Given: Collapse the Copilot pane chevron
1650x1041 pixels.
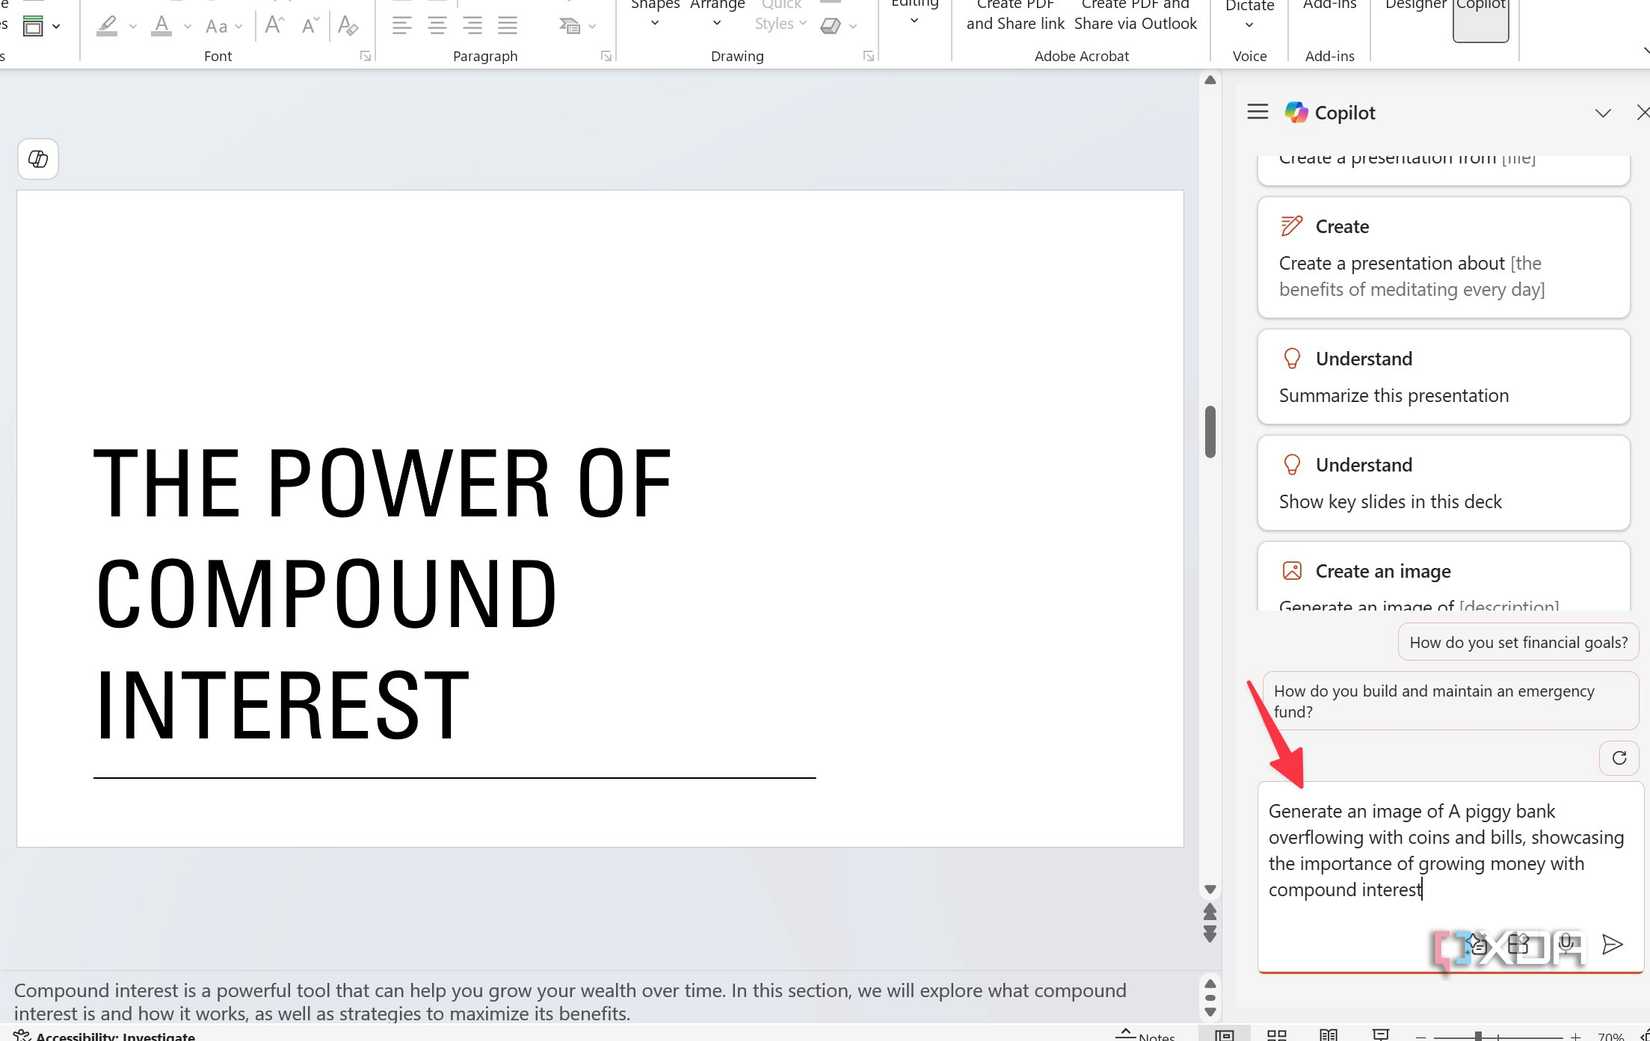Looking at the screenshot, I should click(x=1603, y=113).
